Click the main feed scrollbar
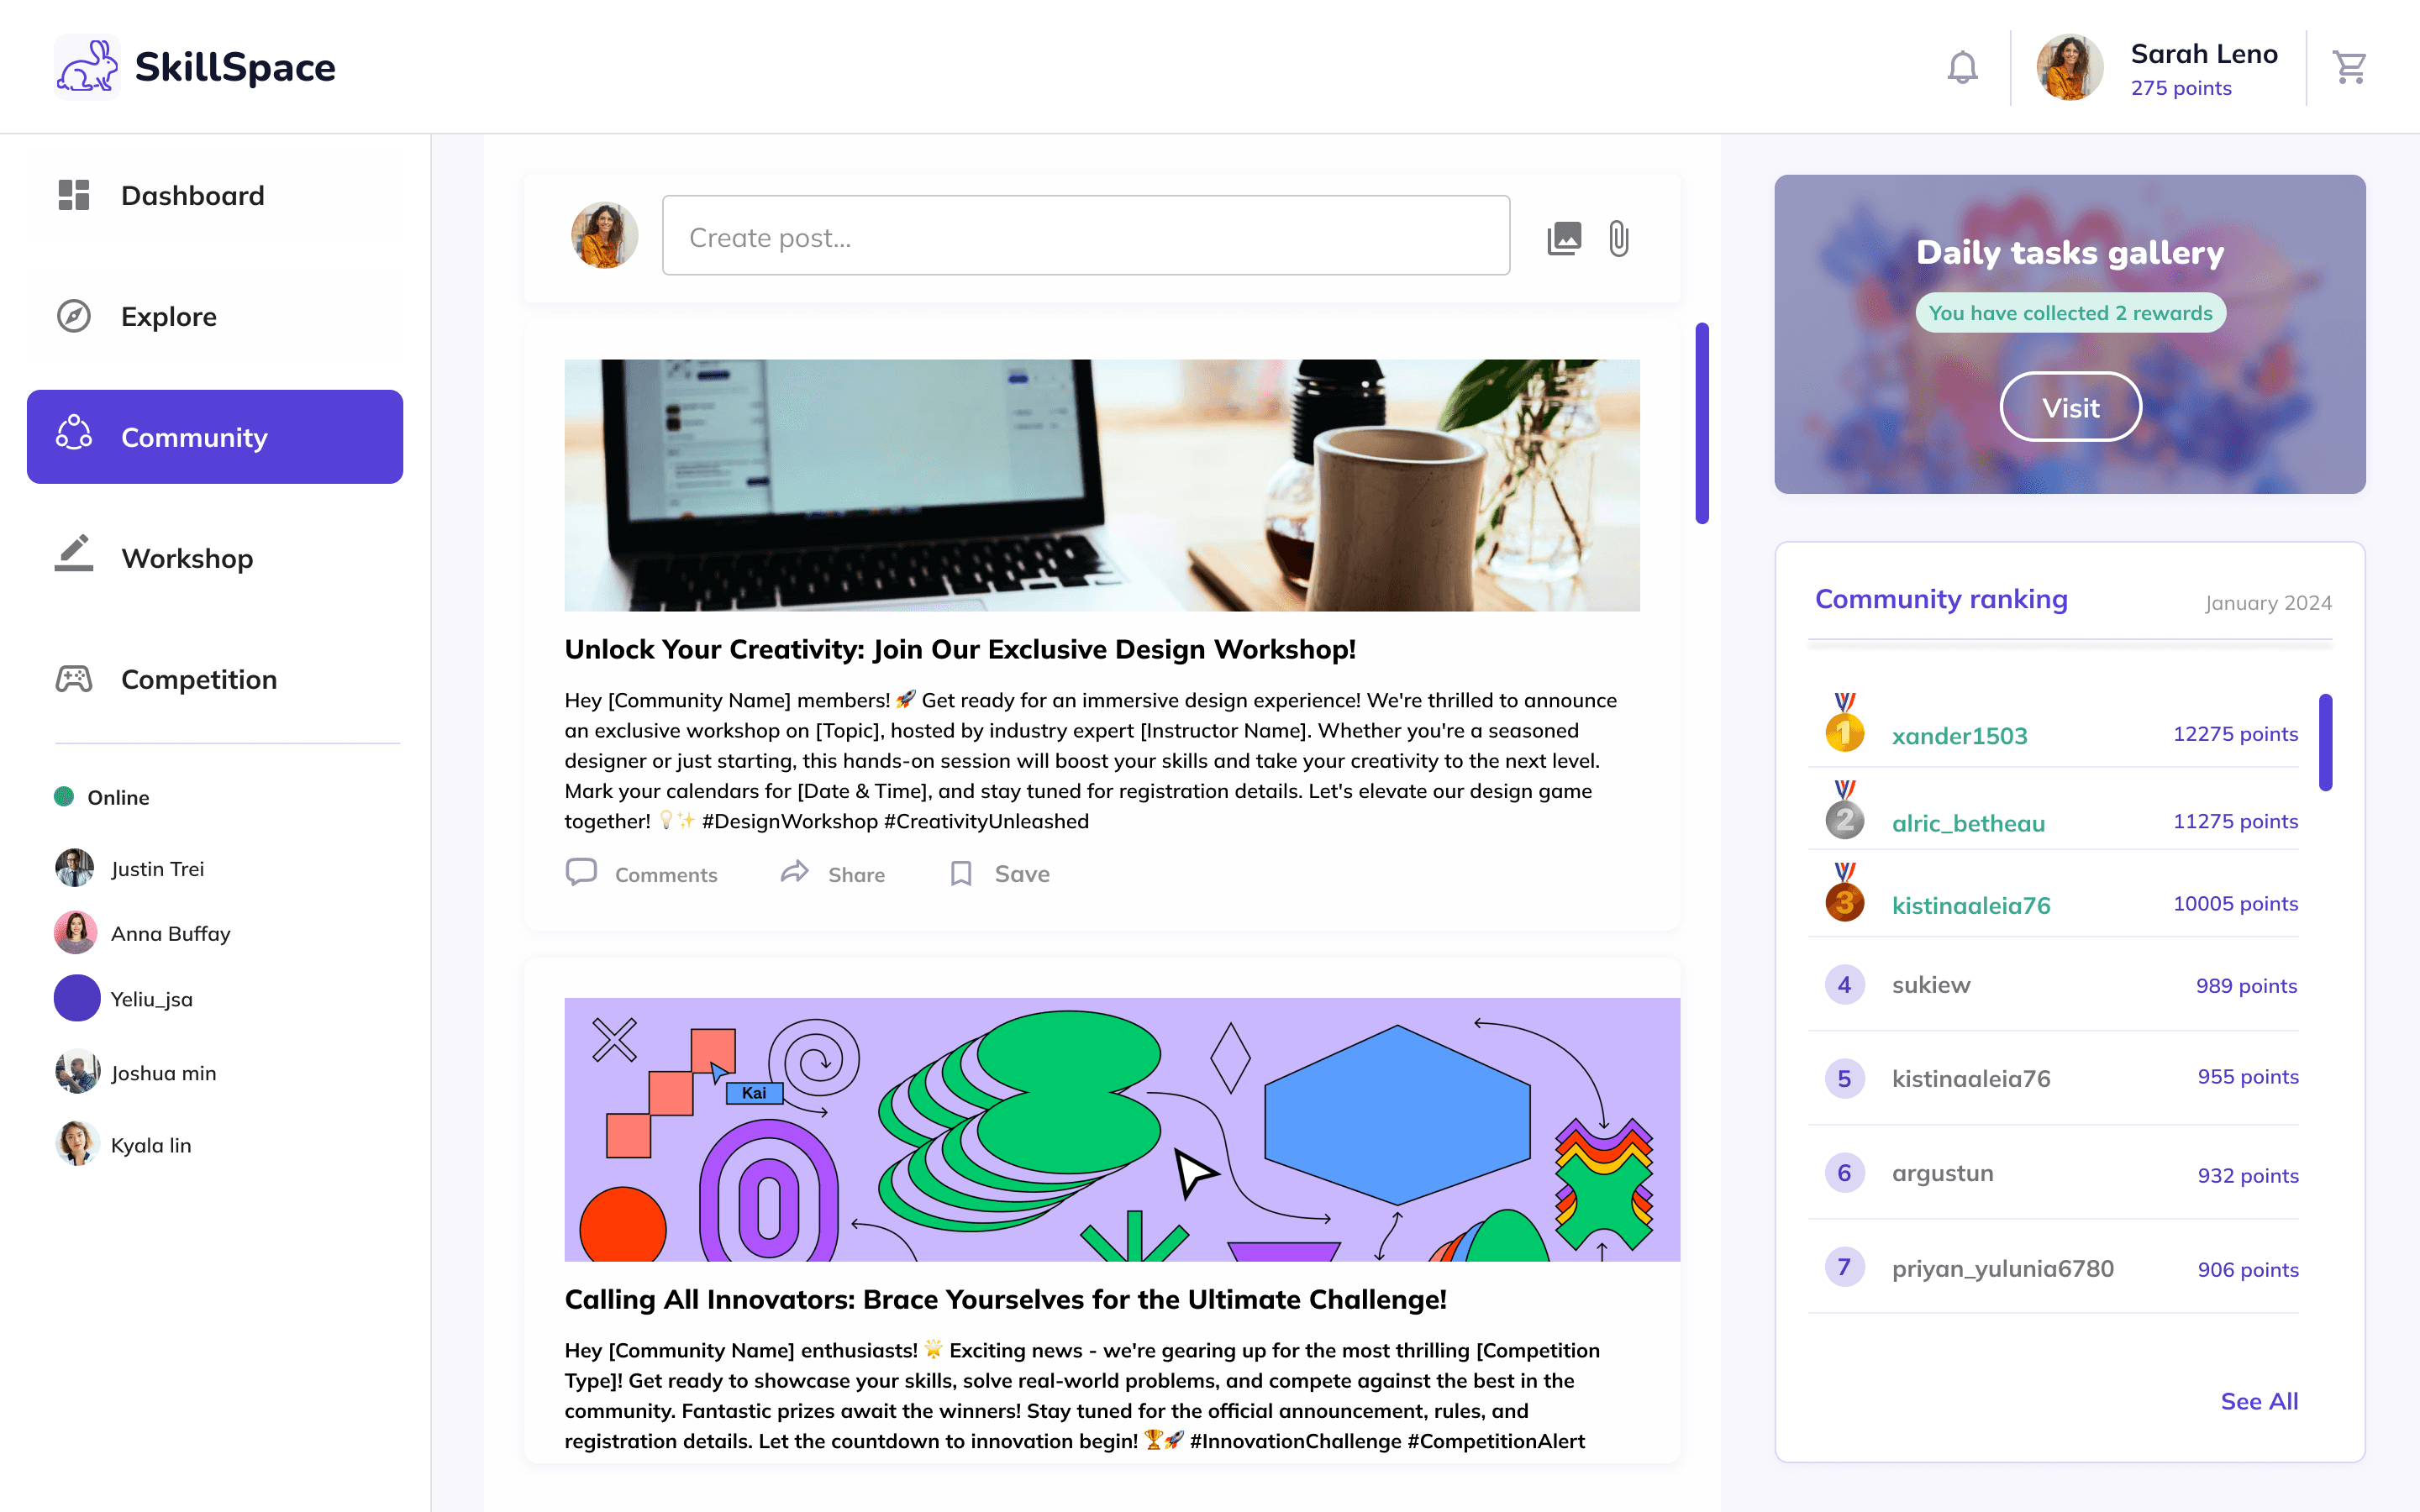Screen dimensions: 2420x1512 [1702, 423]
